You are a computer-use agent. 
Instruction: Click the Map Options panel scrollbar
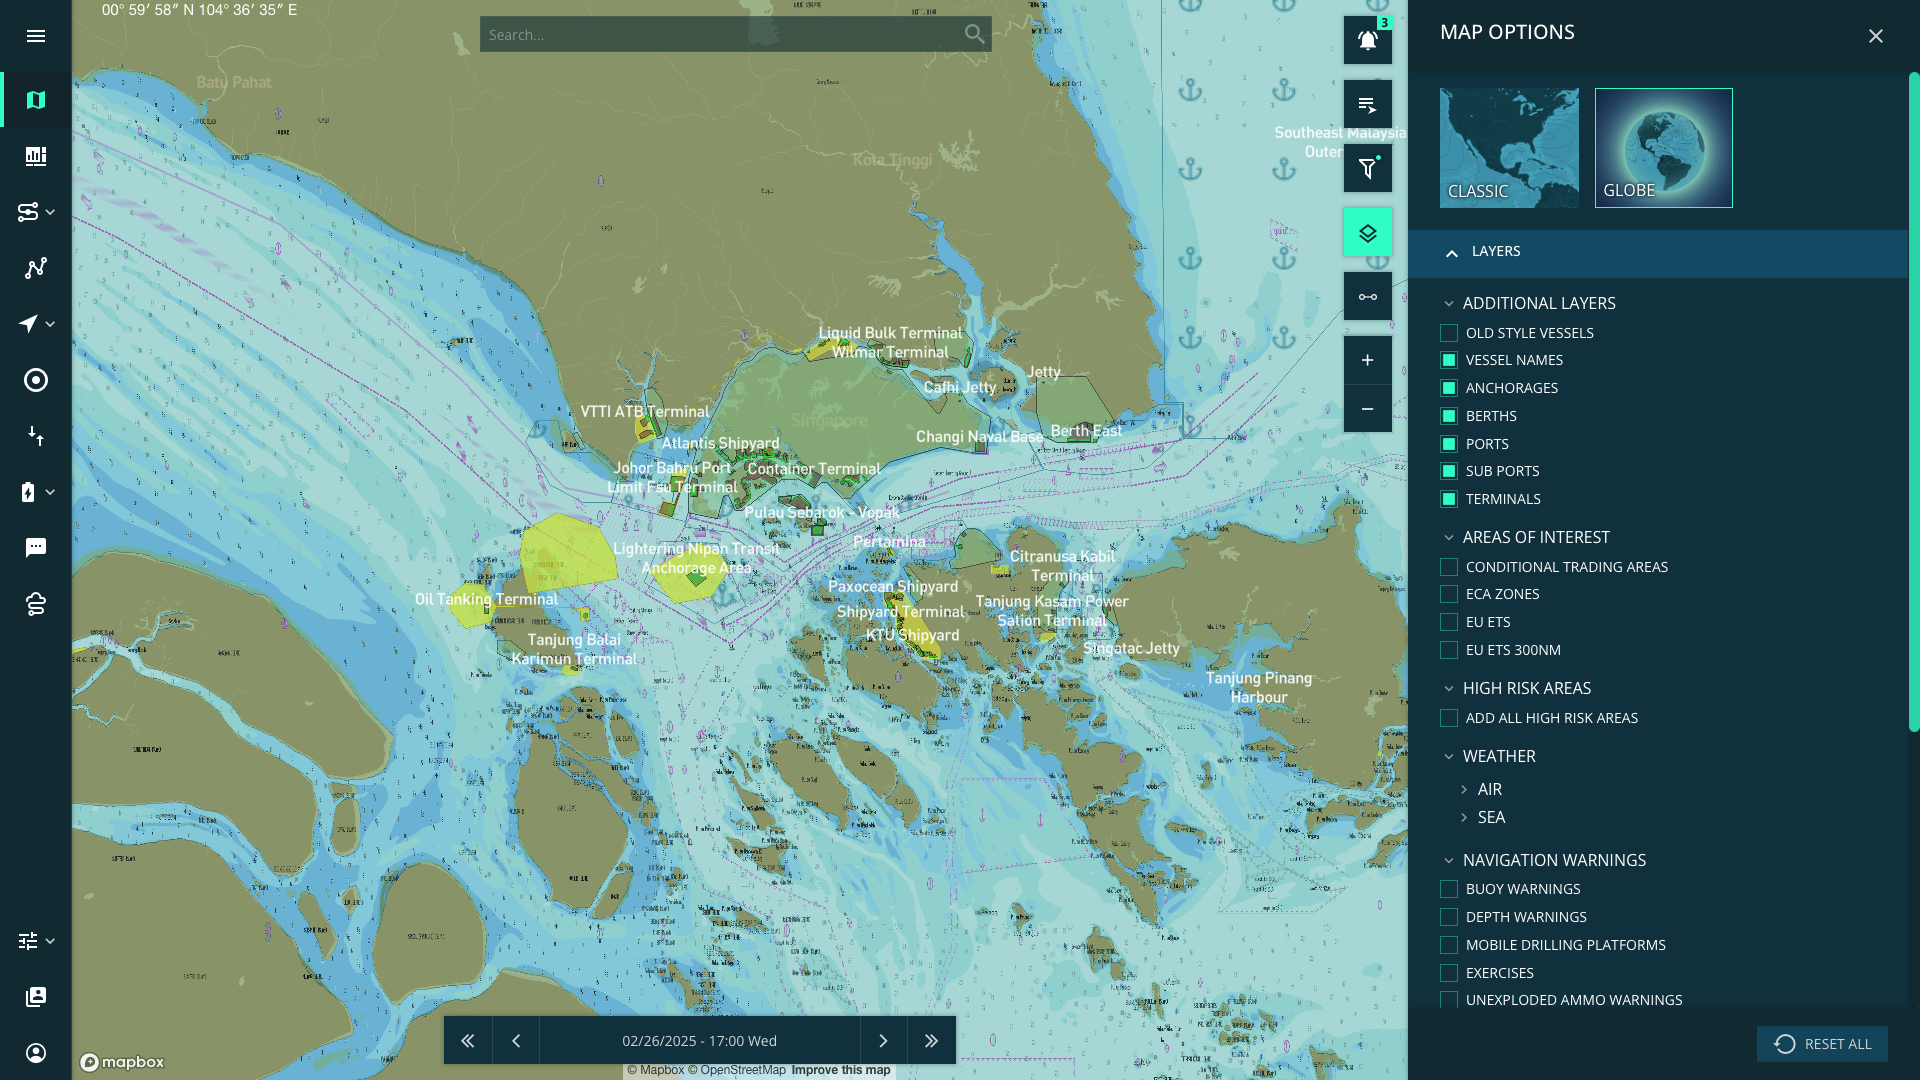(x=1913, y=402)
